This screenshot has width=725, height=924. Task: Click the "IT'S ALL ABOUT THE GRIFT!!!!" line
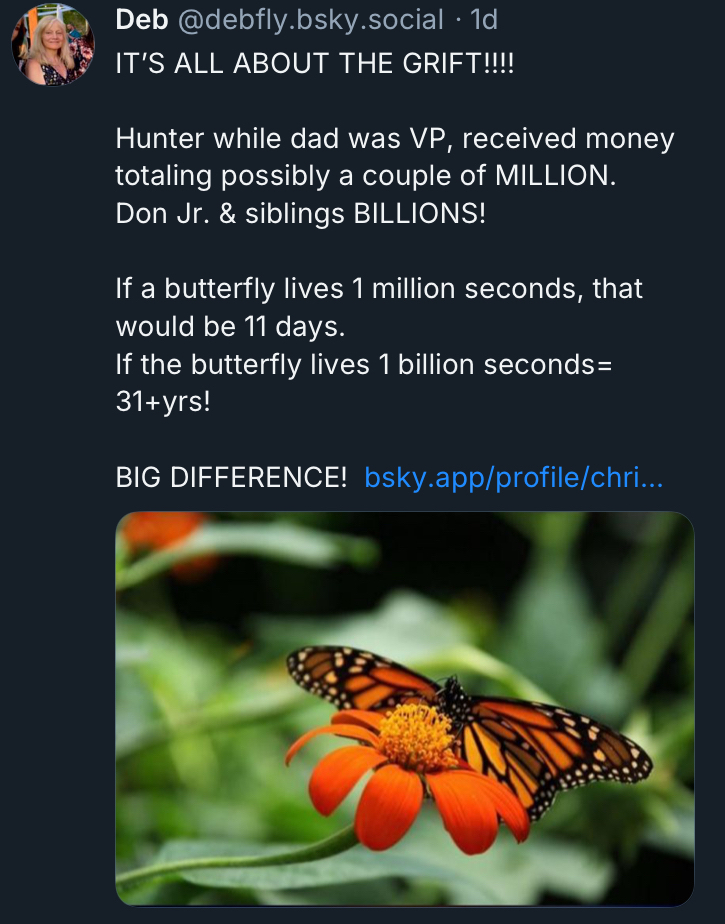click(x=314, y=65)
